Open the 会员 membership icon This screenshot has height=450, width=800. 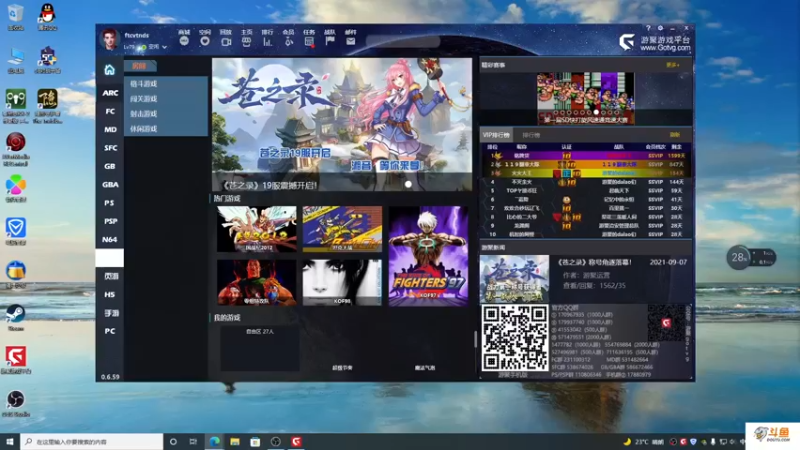(x=288, y=41)
